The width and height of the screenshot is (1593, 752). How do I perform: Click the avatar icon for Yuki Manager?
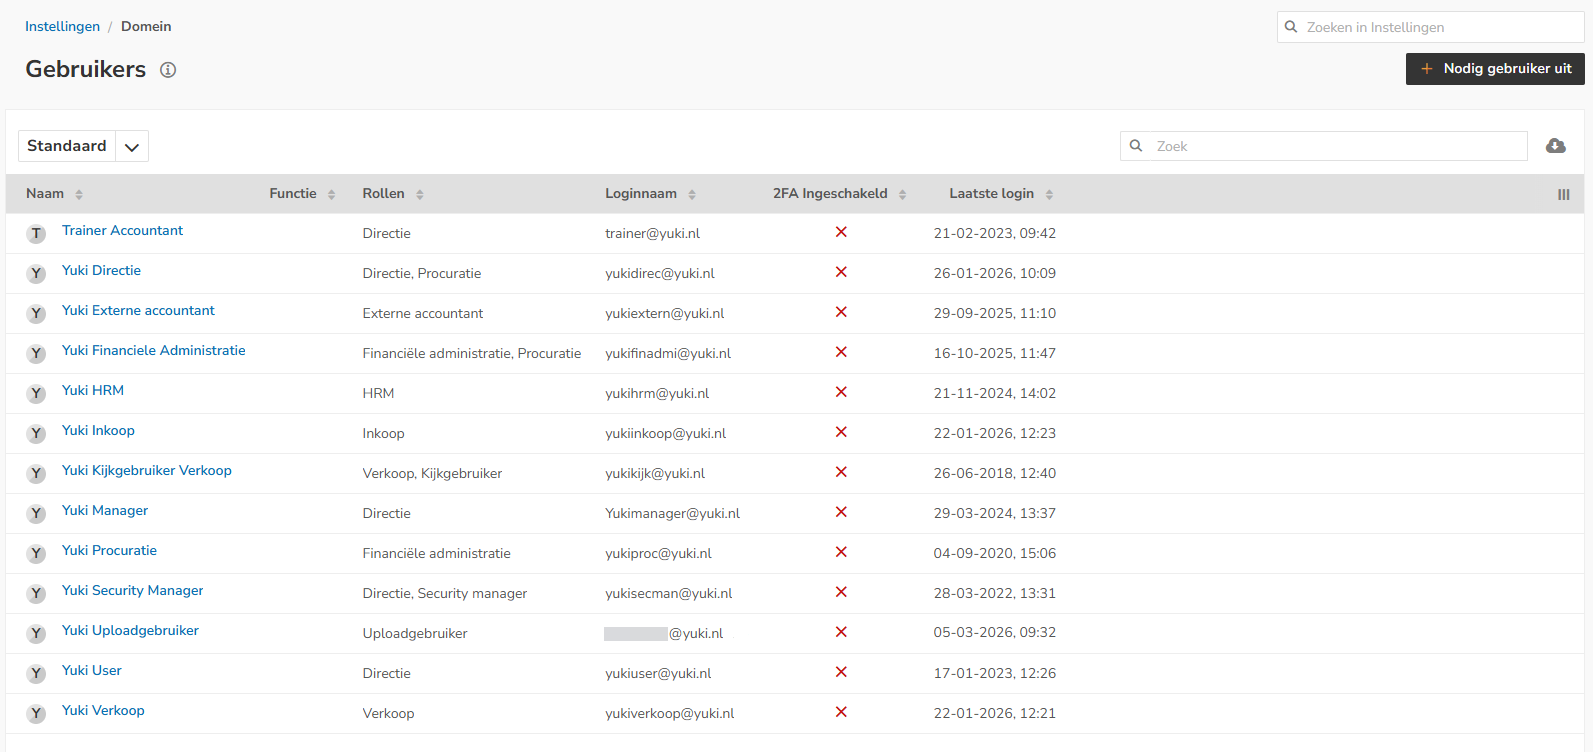37,513
